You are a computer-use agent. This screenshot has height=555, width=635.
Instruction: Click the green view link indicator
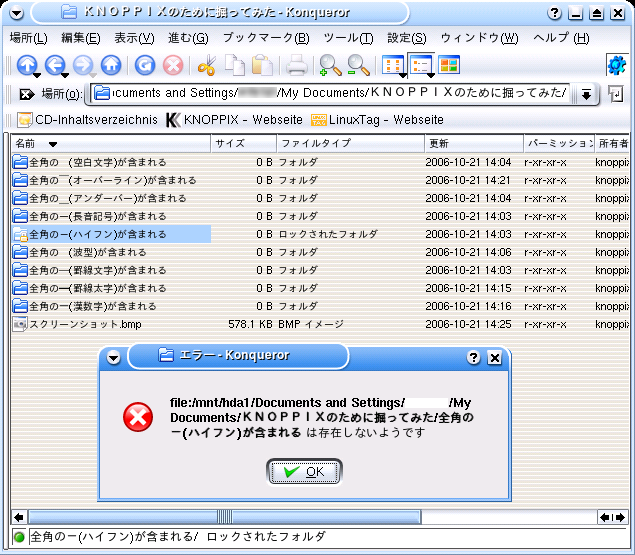coord(19,538)
